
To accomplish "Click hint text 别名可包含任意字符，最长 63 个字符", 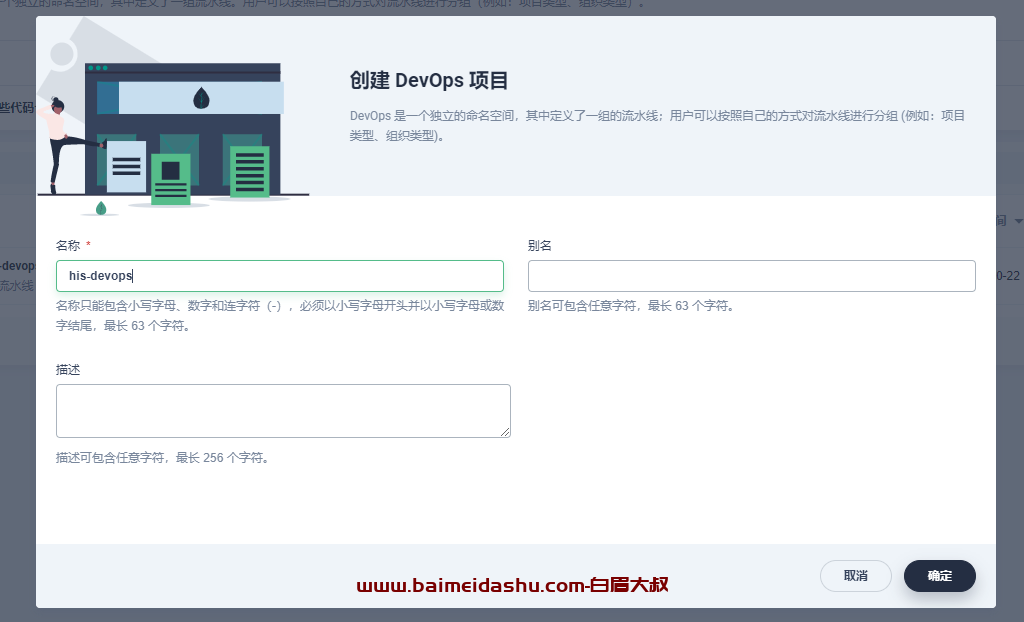I will tap(631, 306).
